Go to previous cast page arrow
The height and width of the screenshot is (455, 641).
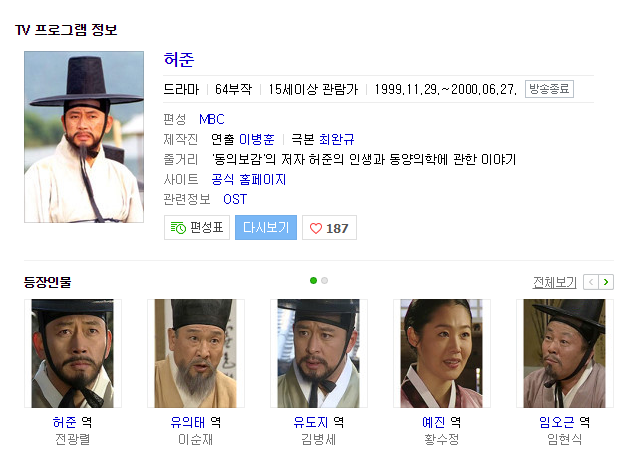(591, 282)
